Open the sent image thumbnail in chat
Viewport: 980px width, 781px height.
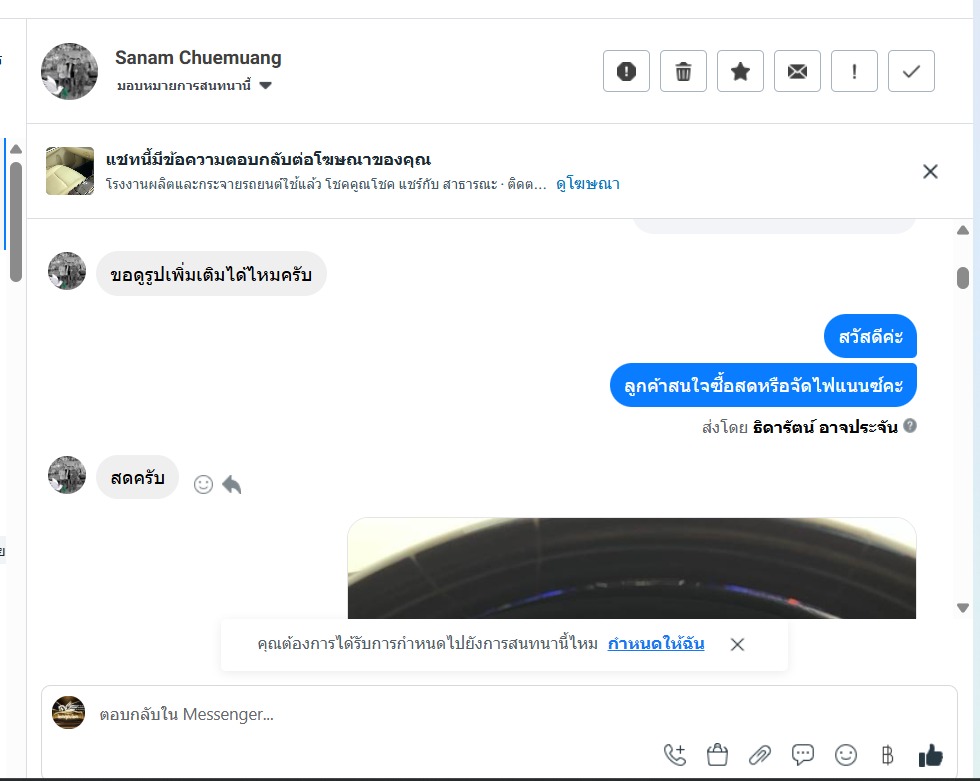point(631,568)
